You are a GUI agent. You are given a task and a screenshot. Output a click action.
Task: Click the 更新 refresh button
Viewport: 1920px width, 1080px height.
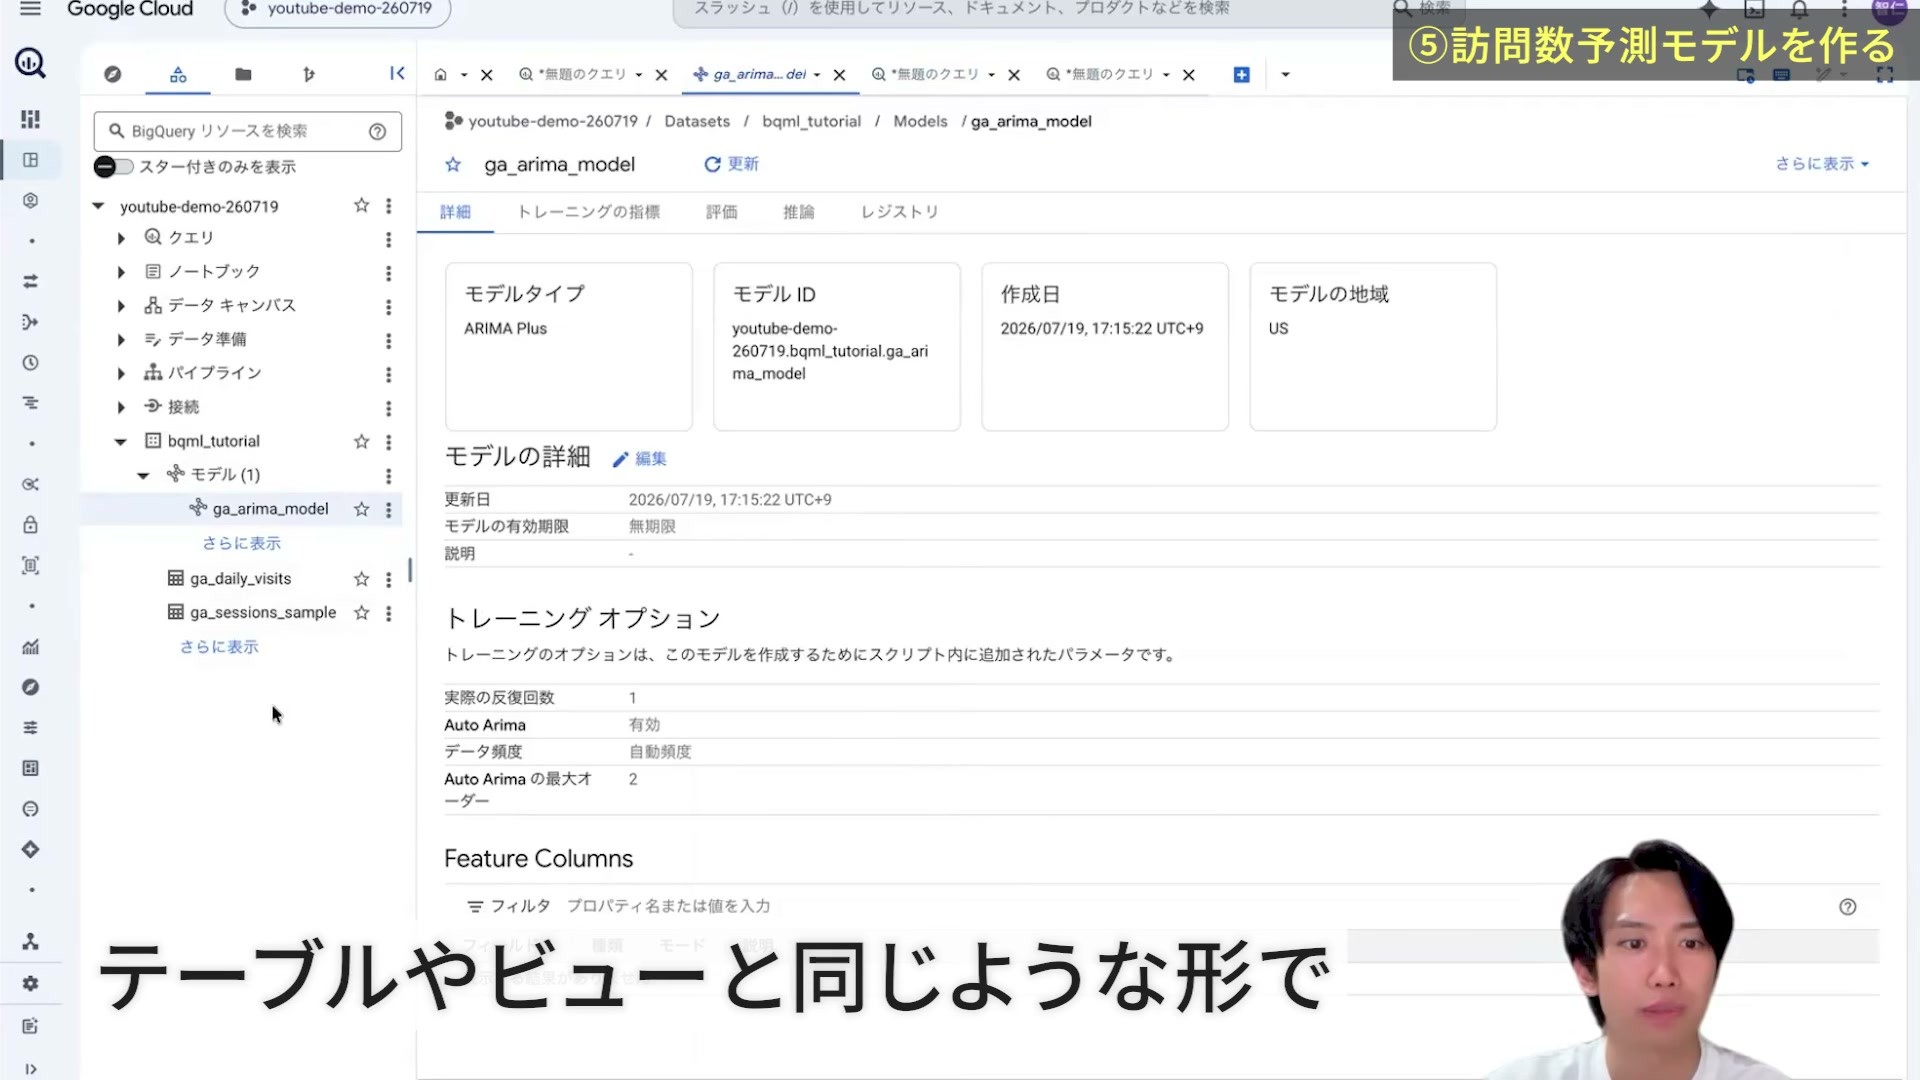[731, 164]
